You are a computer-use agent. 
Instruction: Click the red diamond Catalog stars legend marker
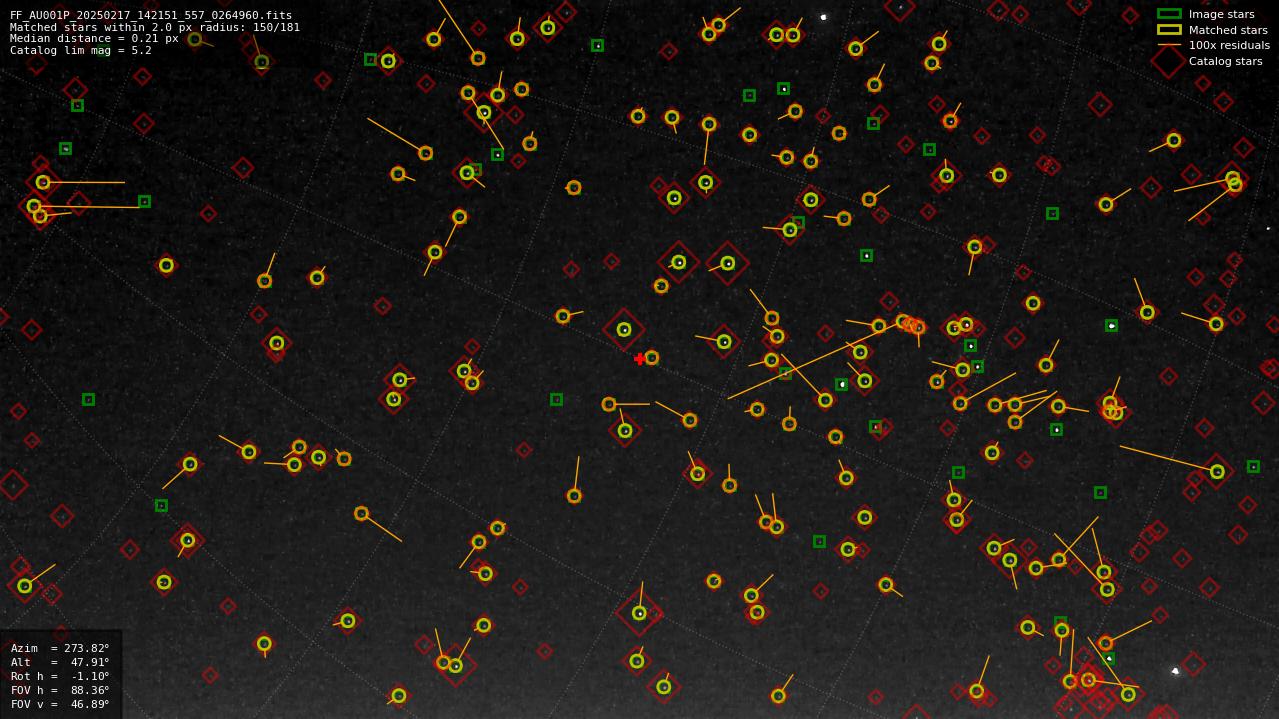(x=1169, y=61)
